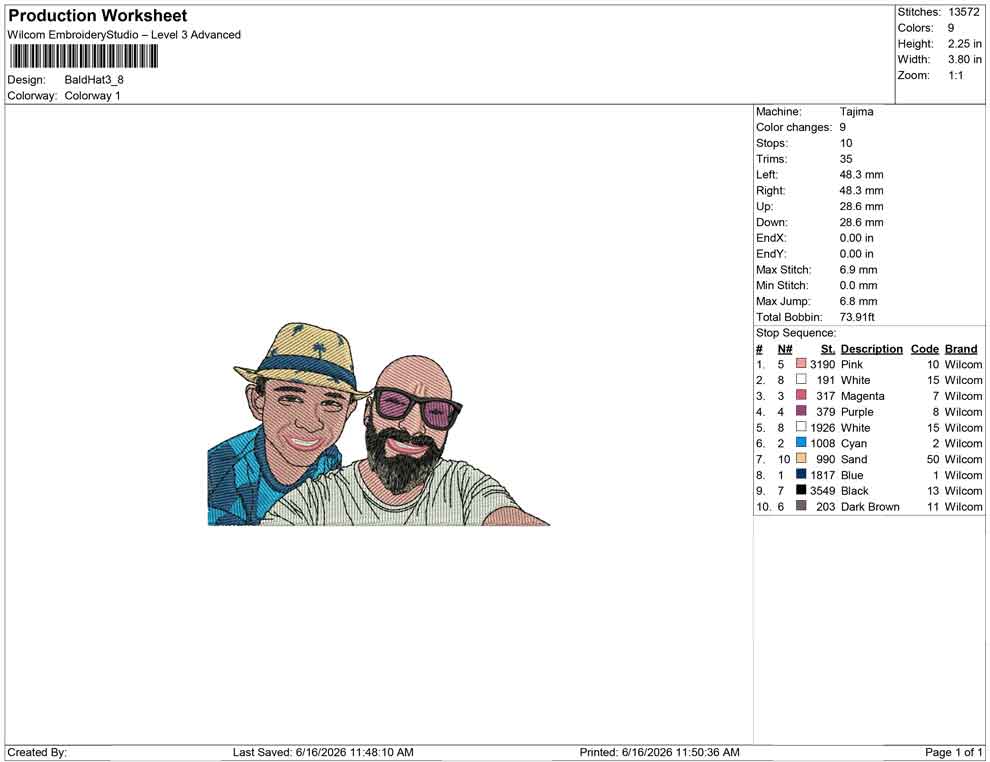The height and width of the screenshot is (762, 990).
Task: Click the St. column header
Action: click(828, 349)
